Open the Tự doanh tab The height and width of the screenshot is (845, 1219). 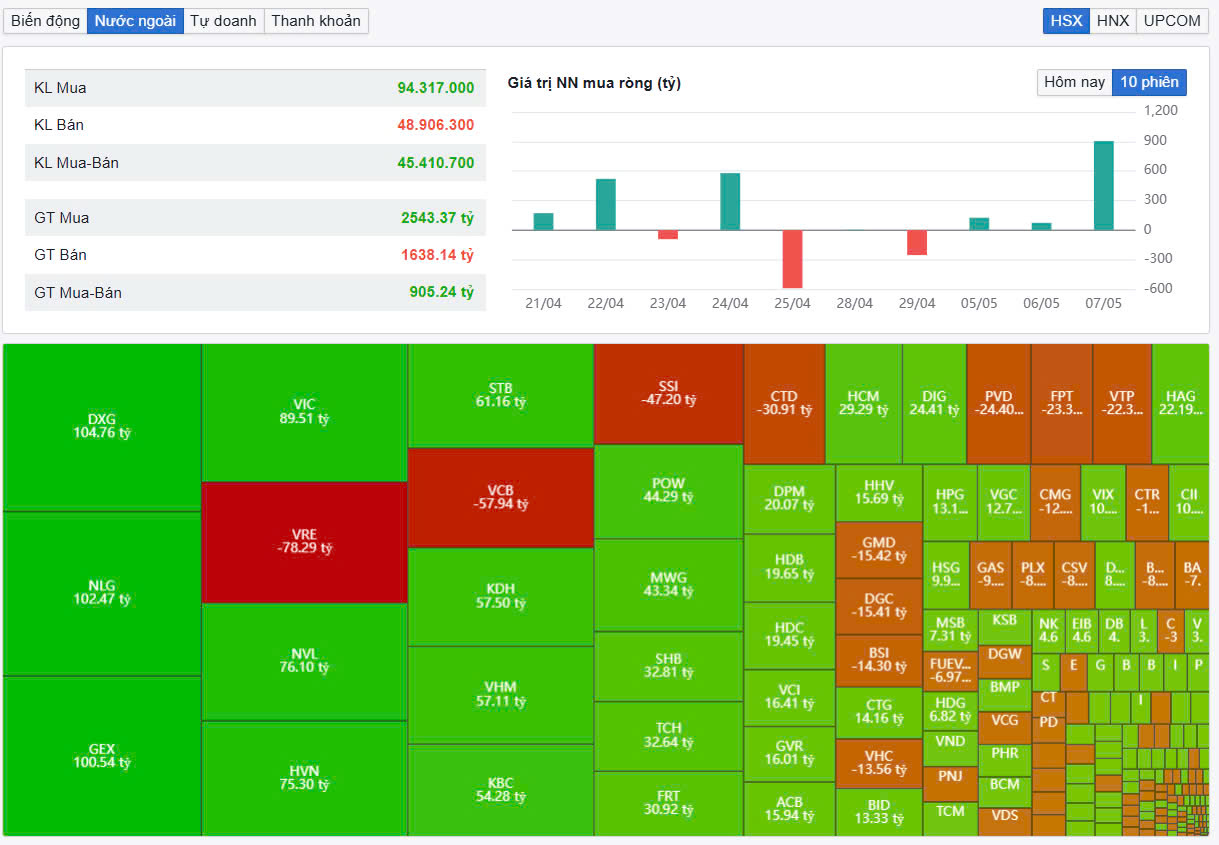point(223,21)
